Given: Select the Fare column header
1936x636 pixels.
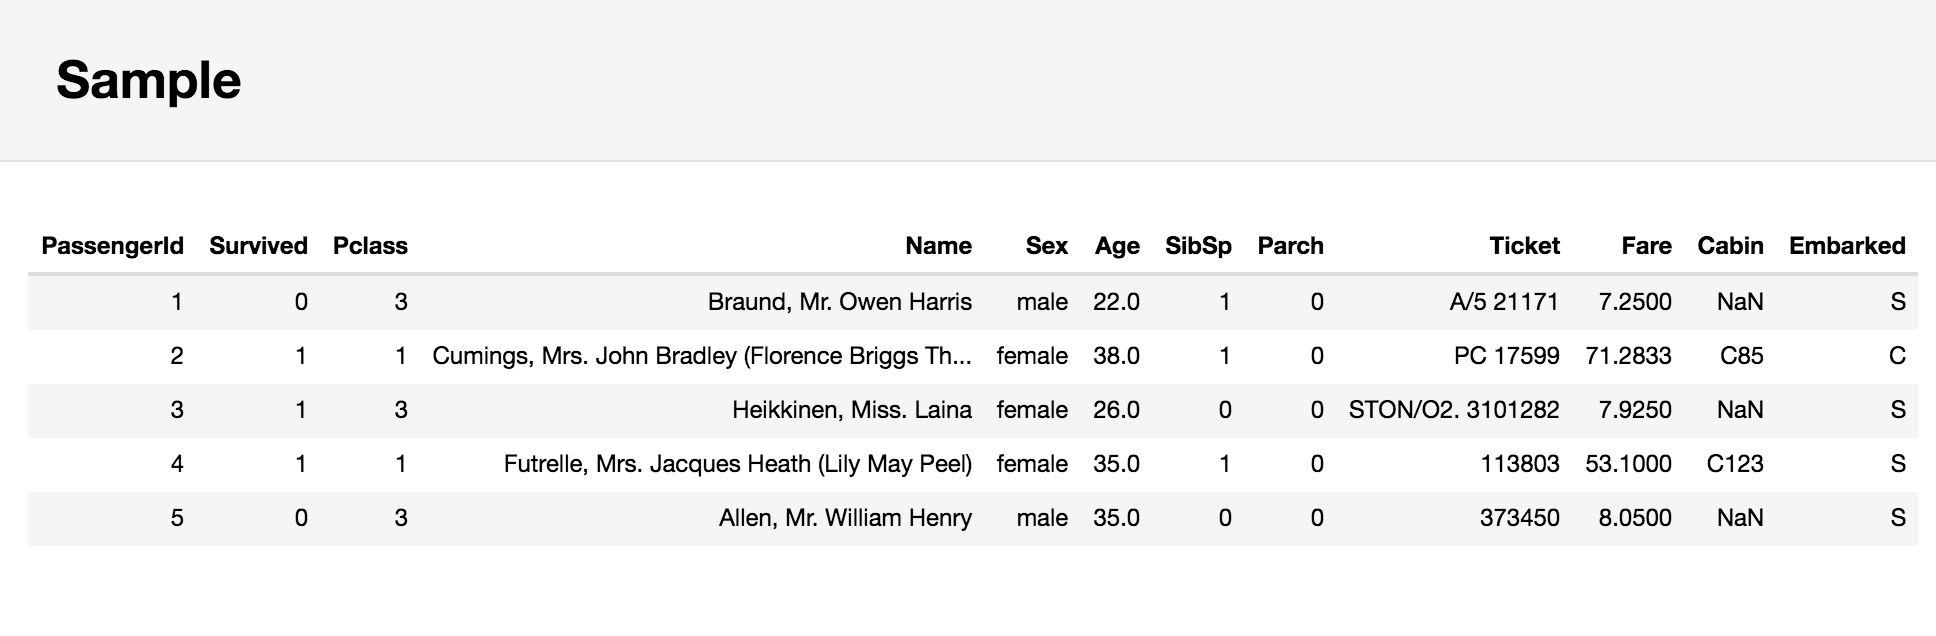Looking at the screenshot, I should [x=1646, y=246].
